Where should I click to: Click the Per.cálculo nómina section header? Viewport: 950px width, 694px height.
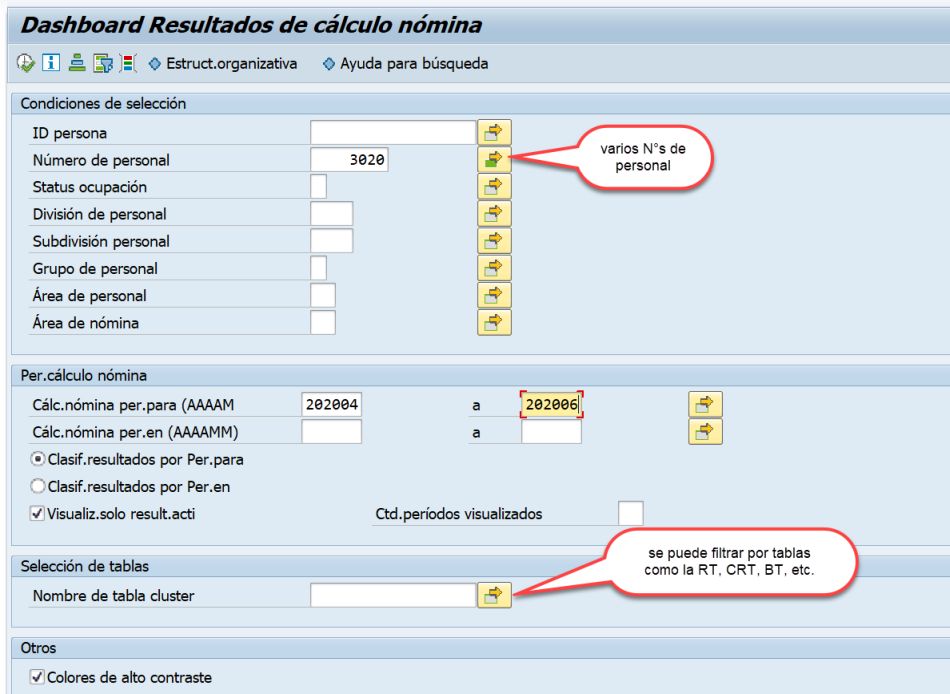84,376
